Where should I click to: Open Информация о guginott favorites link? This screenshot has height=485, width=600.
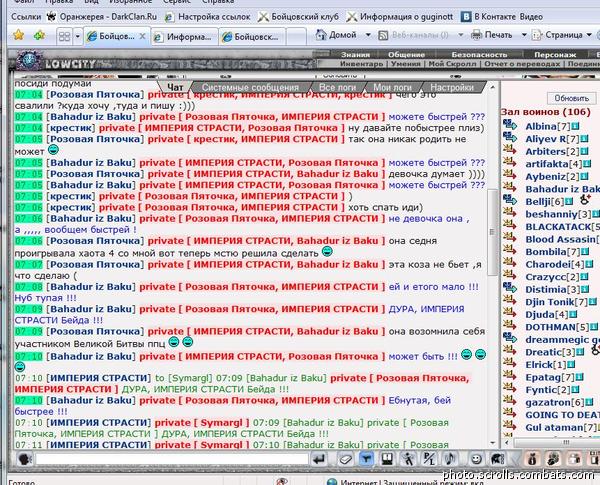399,17
